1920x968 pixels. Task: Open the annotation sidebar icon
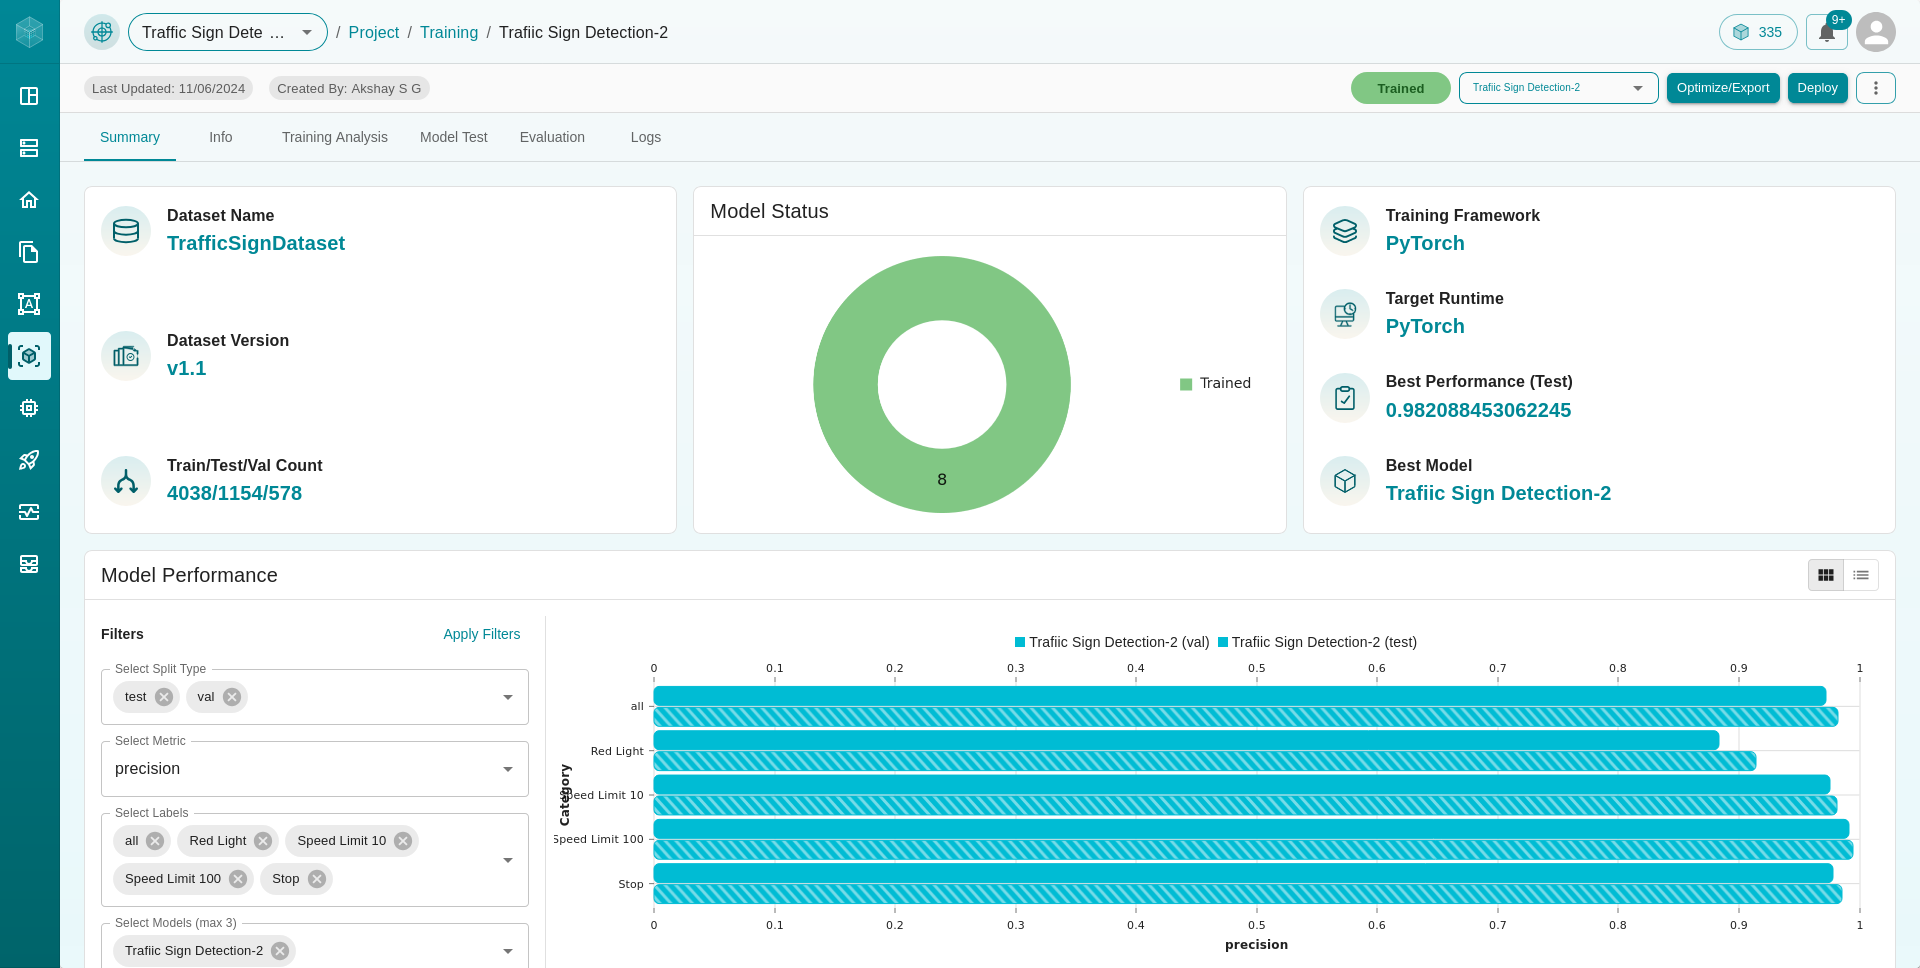(x=29, y=304)
